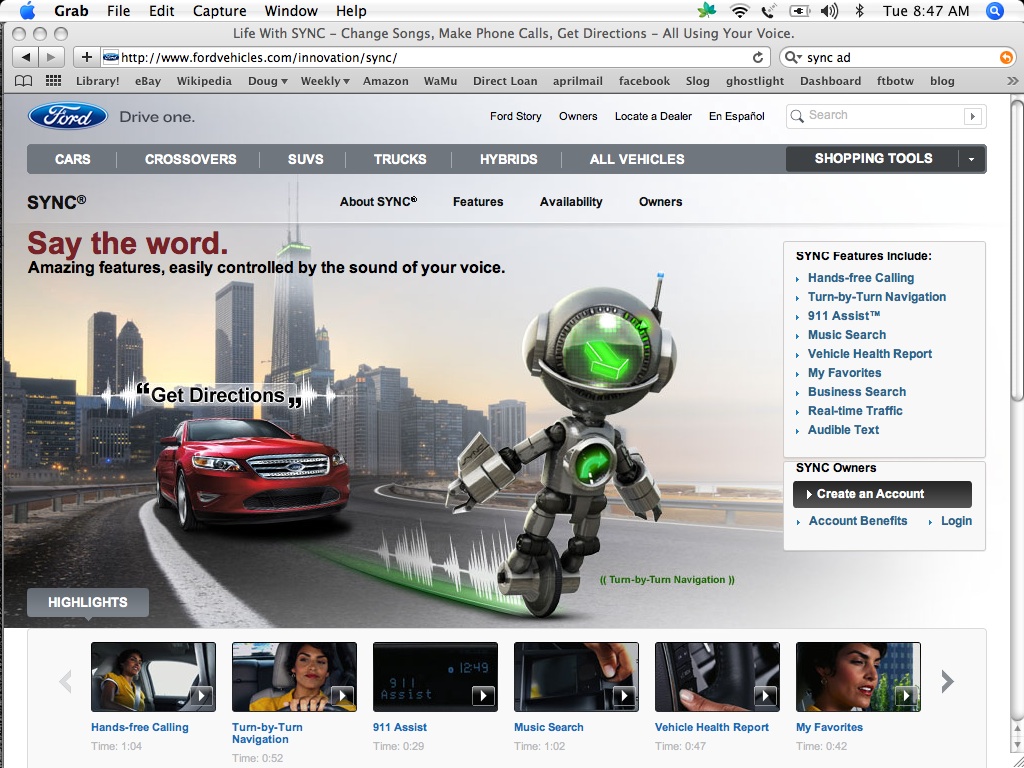Open the File menu
Viewport: 1024px width, 768px height.
(x=118, y=11)
